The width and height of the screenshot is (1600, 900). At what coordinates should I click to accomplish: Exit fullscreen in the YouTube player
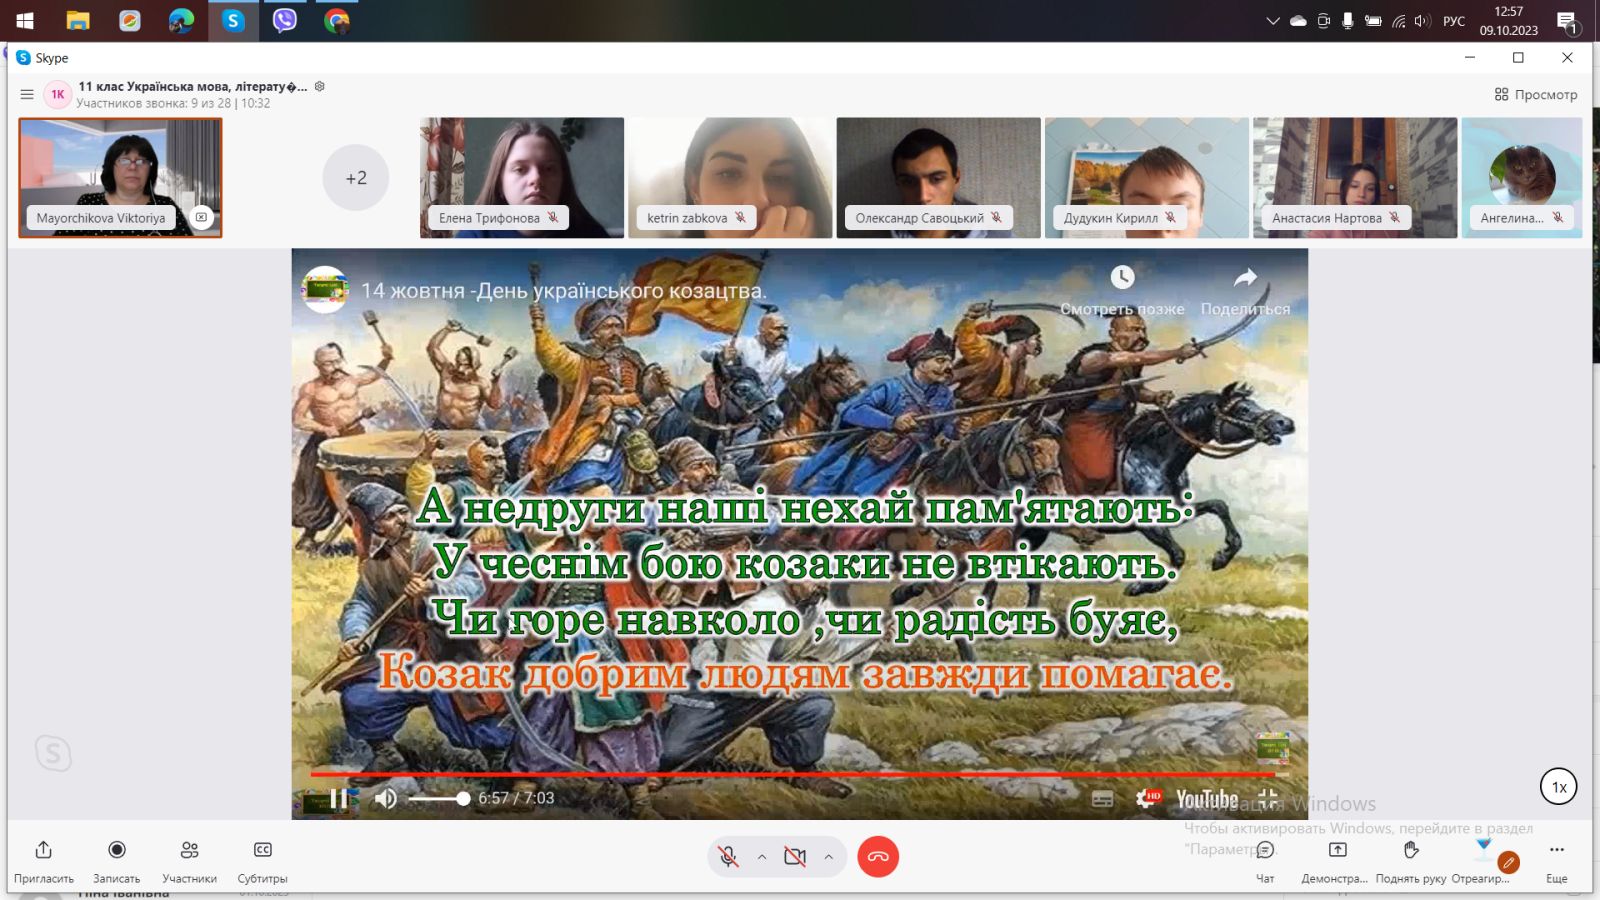[x=1268, y=798]
